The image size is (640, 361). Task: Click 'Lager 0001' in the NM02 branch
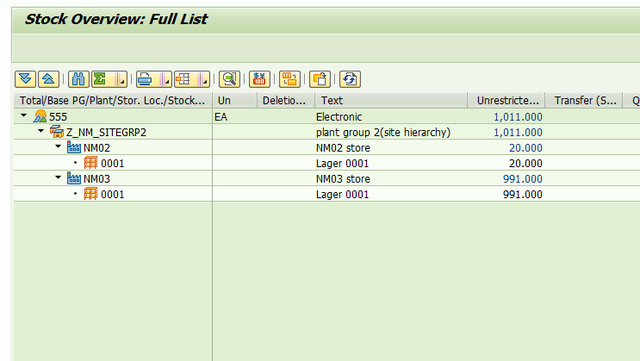tap(342, 163)
